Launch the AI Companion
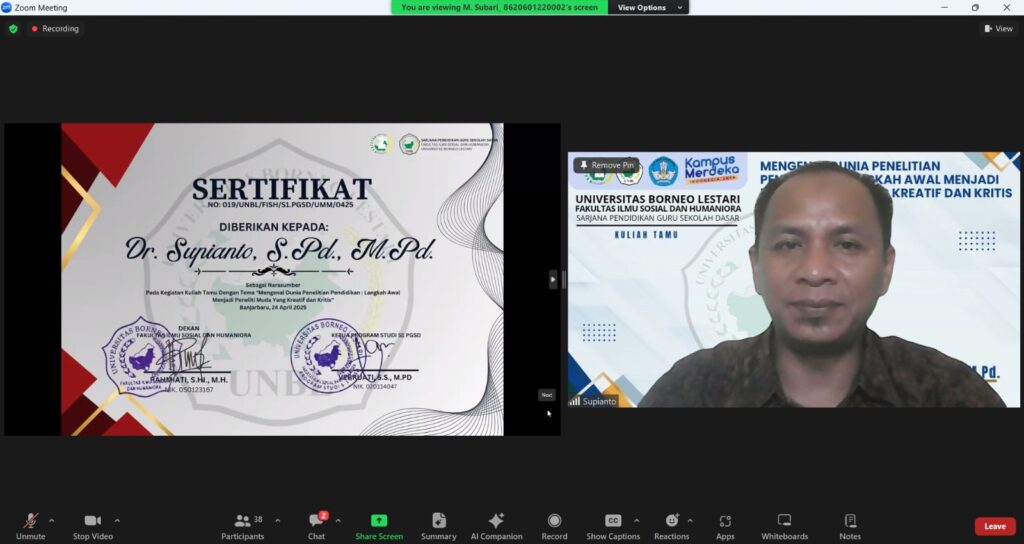Image resolution: width=1024 pixels, height=544 pixels. (x=496, y=526)
